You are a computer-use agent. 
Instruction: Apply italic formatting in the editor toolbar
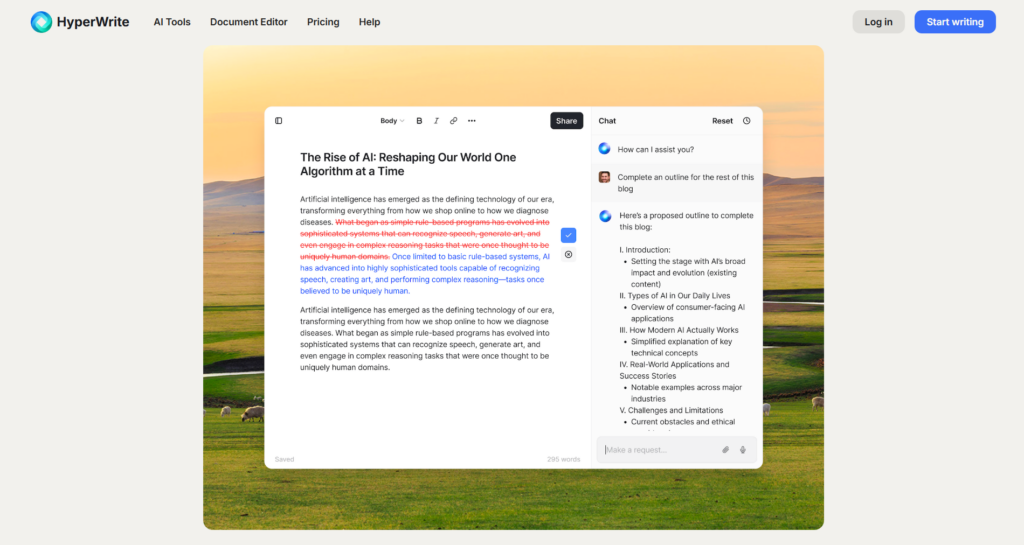[436, 121]
